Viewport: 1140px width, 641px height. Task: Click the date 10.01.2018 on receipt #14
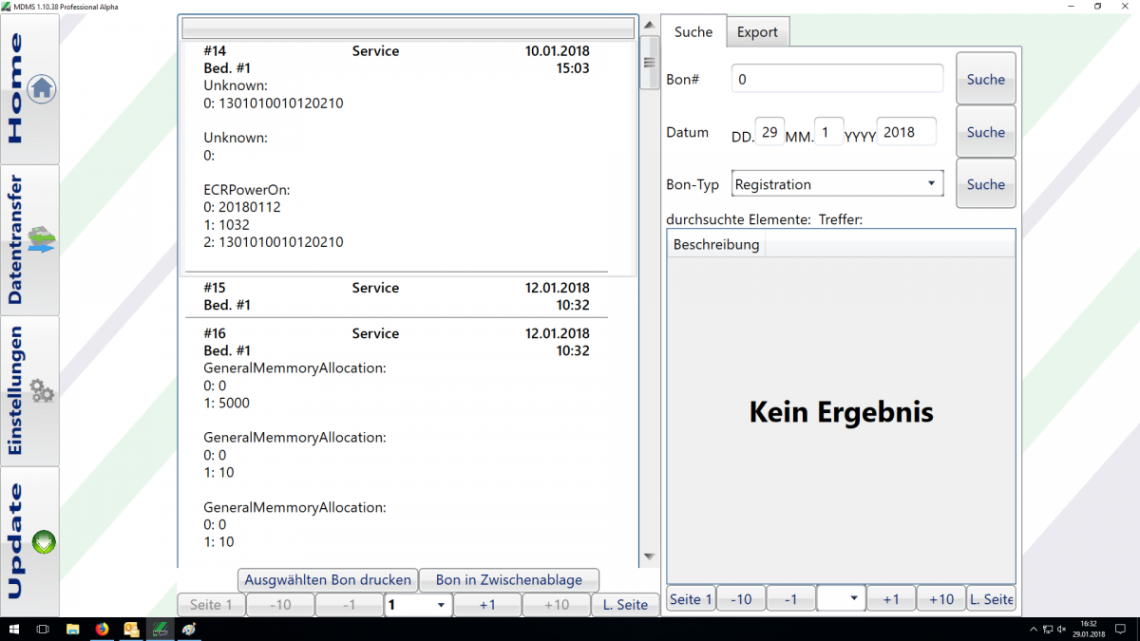point(557,51)
